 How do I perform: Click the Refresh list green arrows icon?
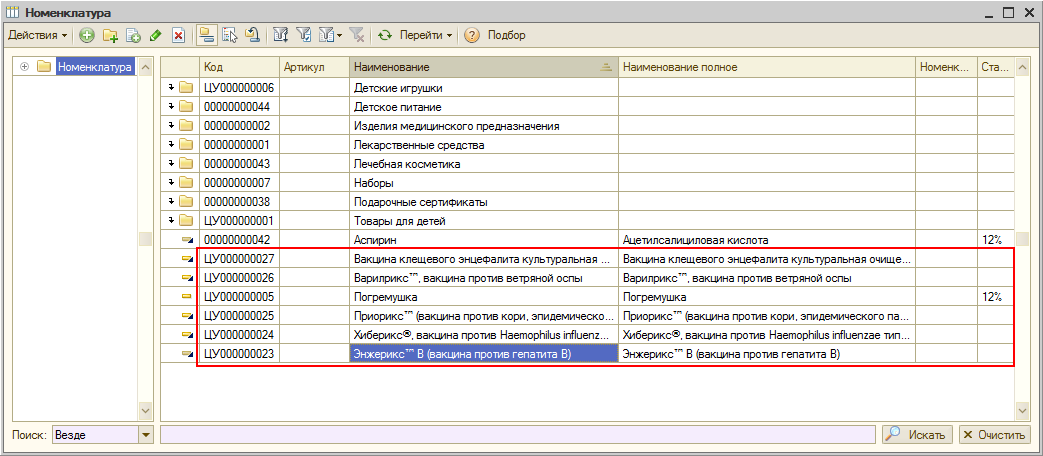pos(385,36)
